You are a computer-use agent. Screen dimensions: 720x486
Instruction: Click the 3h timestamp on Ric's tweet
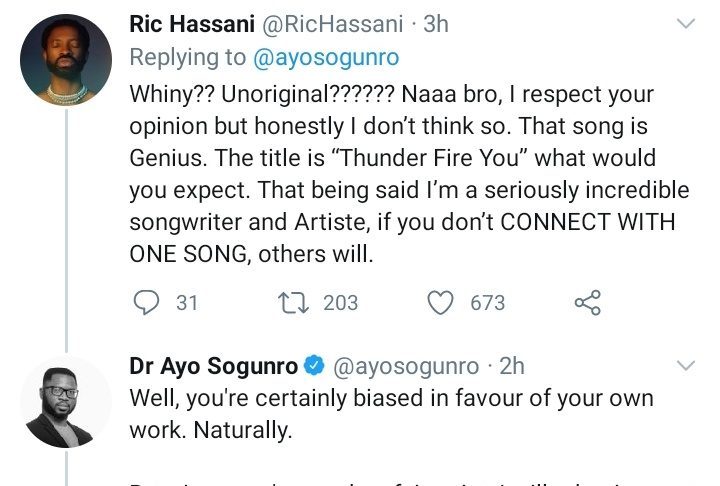(x=436, y=24)
